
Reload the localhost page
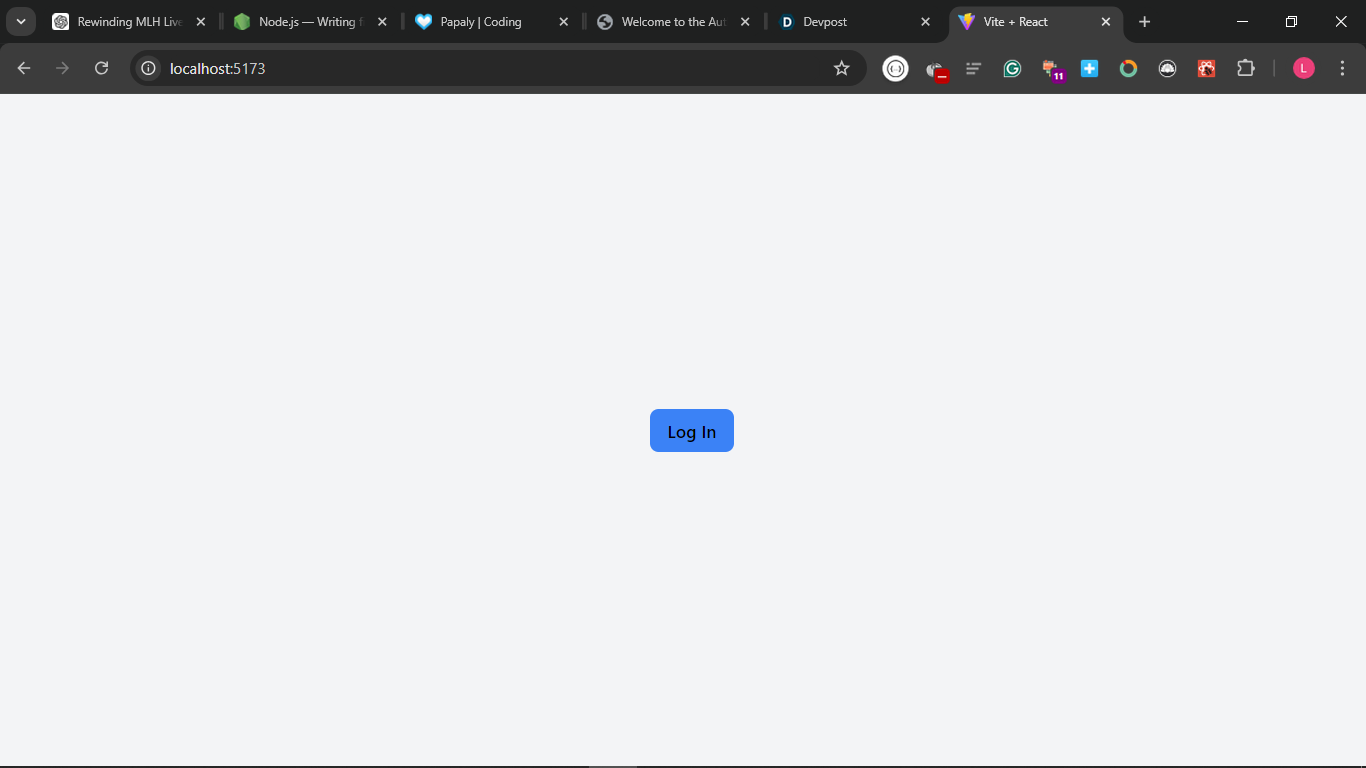point(101,68)
